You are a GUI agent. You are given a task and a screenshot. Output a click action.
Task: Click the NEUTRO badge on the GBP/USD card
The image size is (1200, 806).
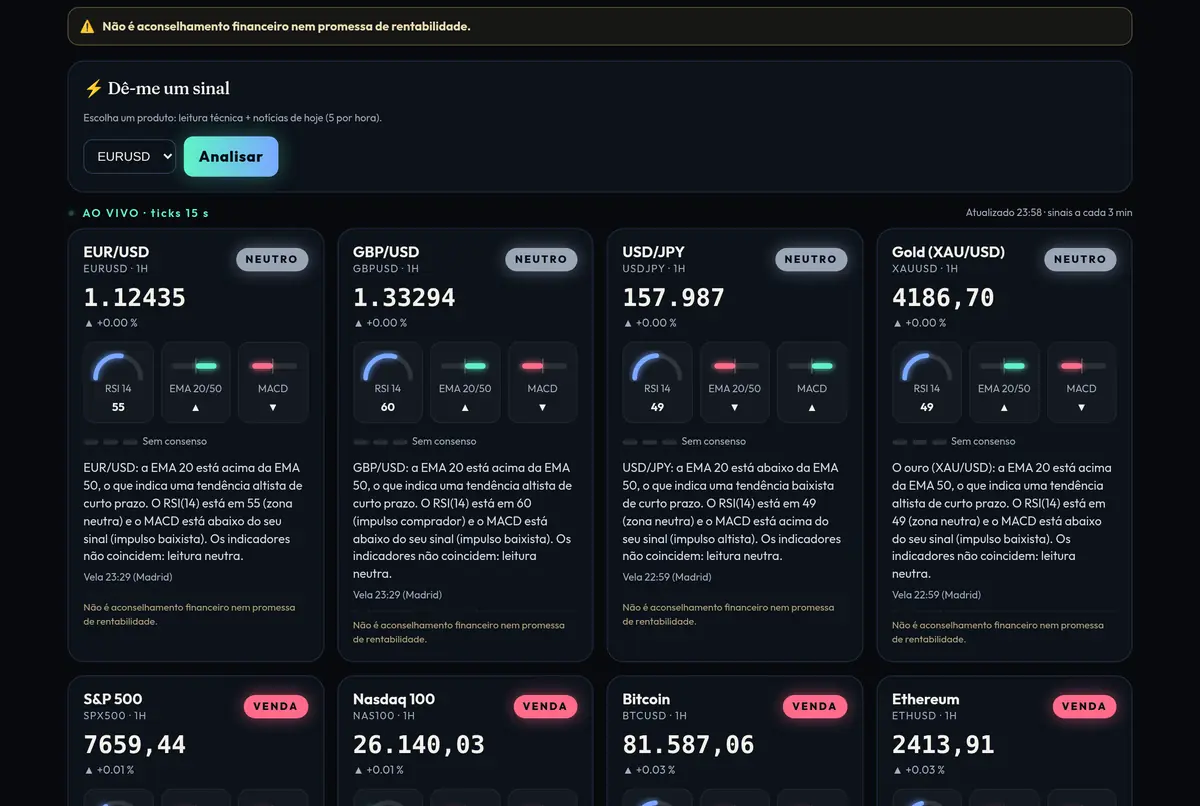[541, 259]
